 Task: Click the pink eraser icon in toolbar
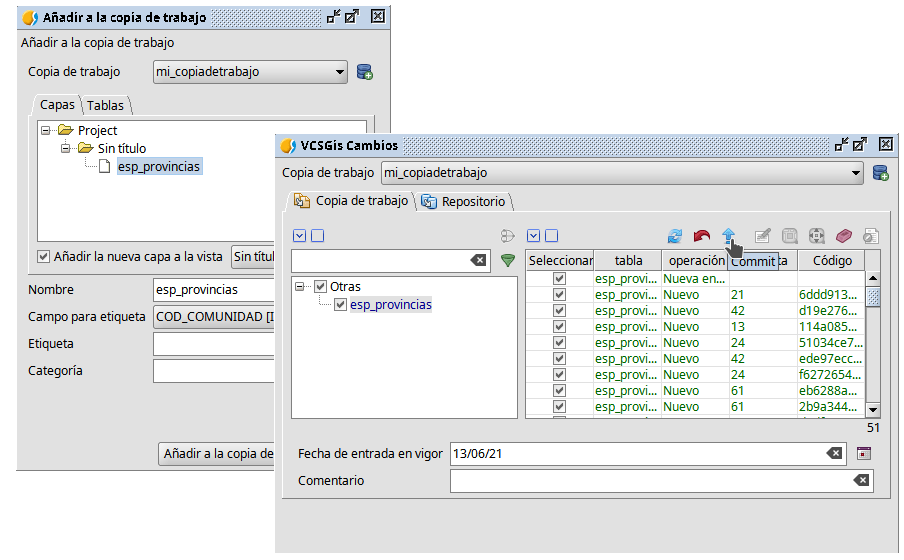tap(844, 236)
